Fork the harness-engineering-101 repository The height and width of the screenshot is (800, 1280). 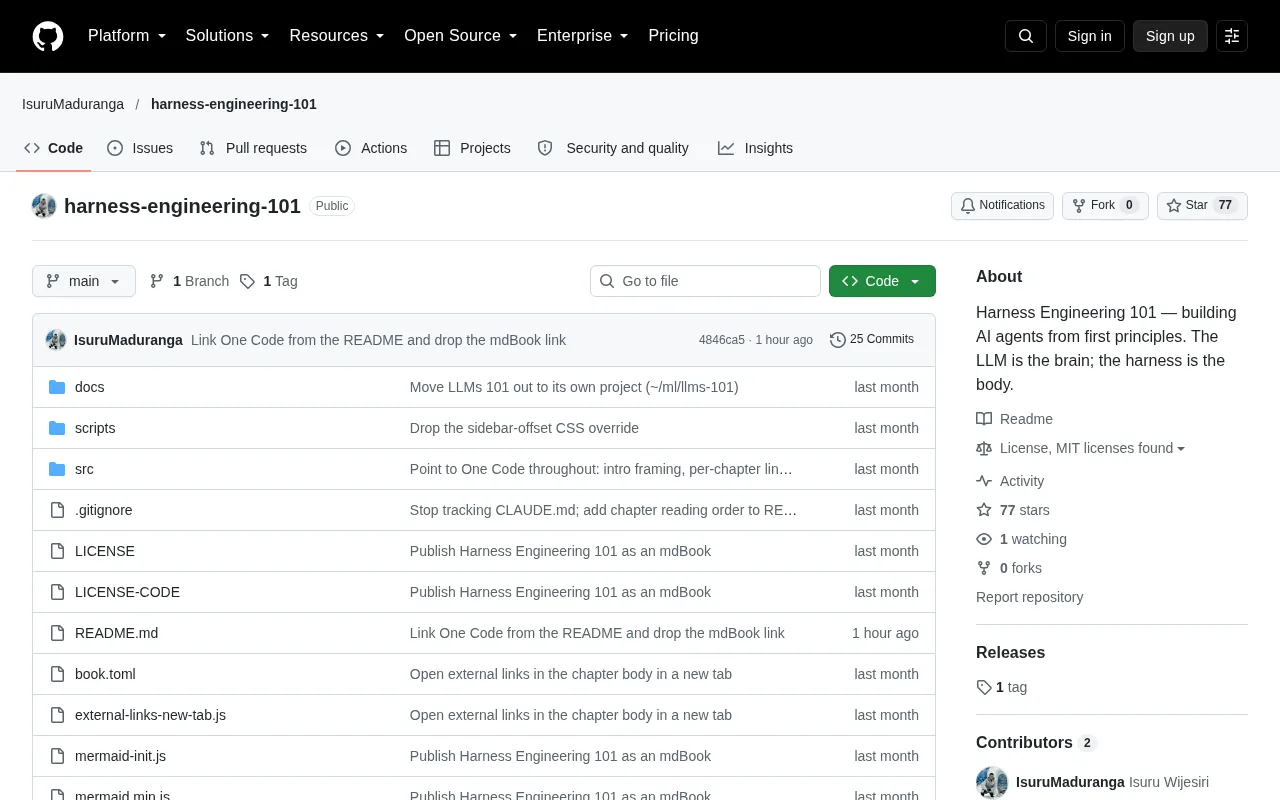click(1105, 206)
